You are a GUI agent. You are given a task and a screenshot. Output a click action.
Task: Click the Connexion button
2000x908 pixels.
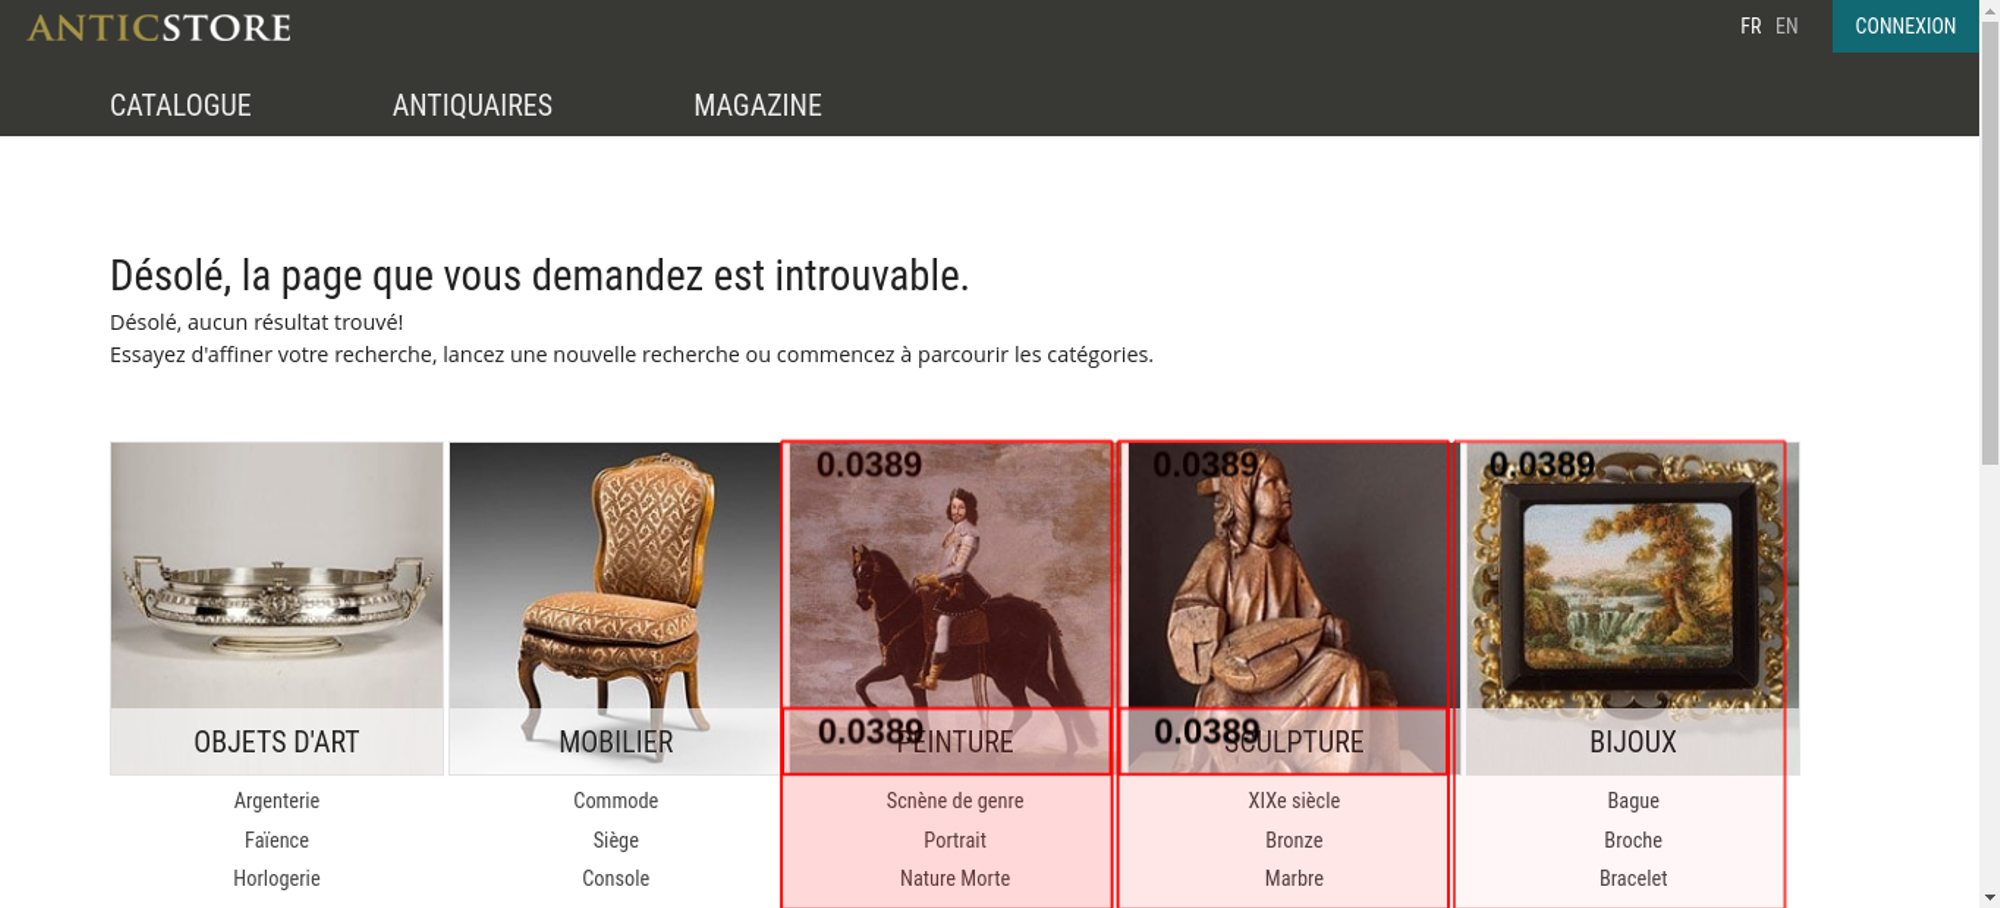tap(1905, 26)
